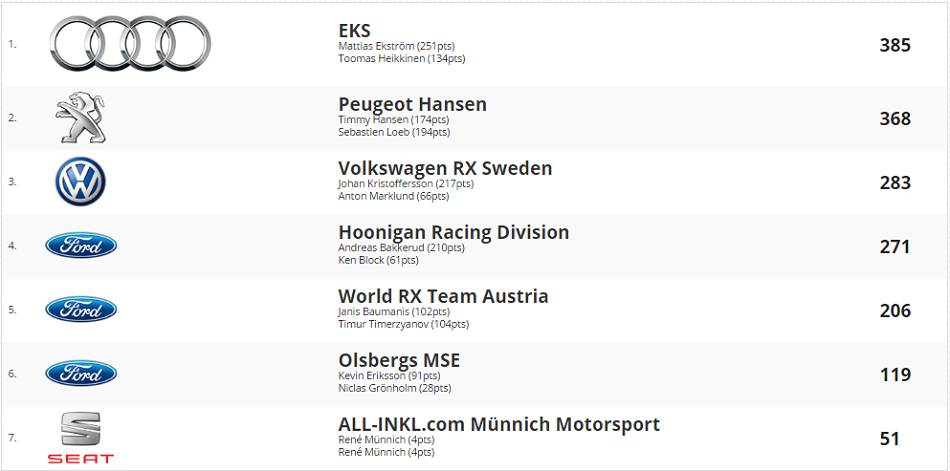This screenshot has height=471, width=950.
Task: Click driver Sebastien Loeb (194pts)
Action: coord(394,132)
